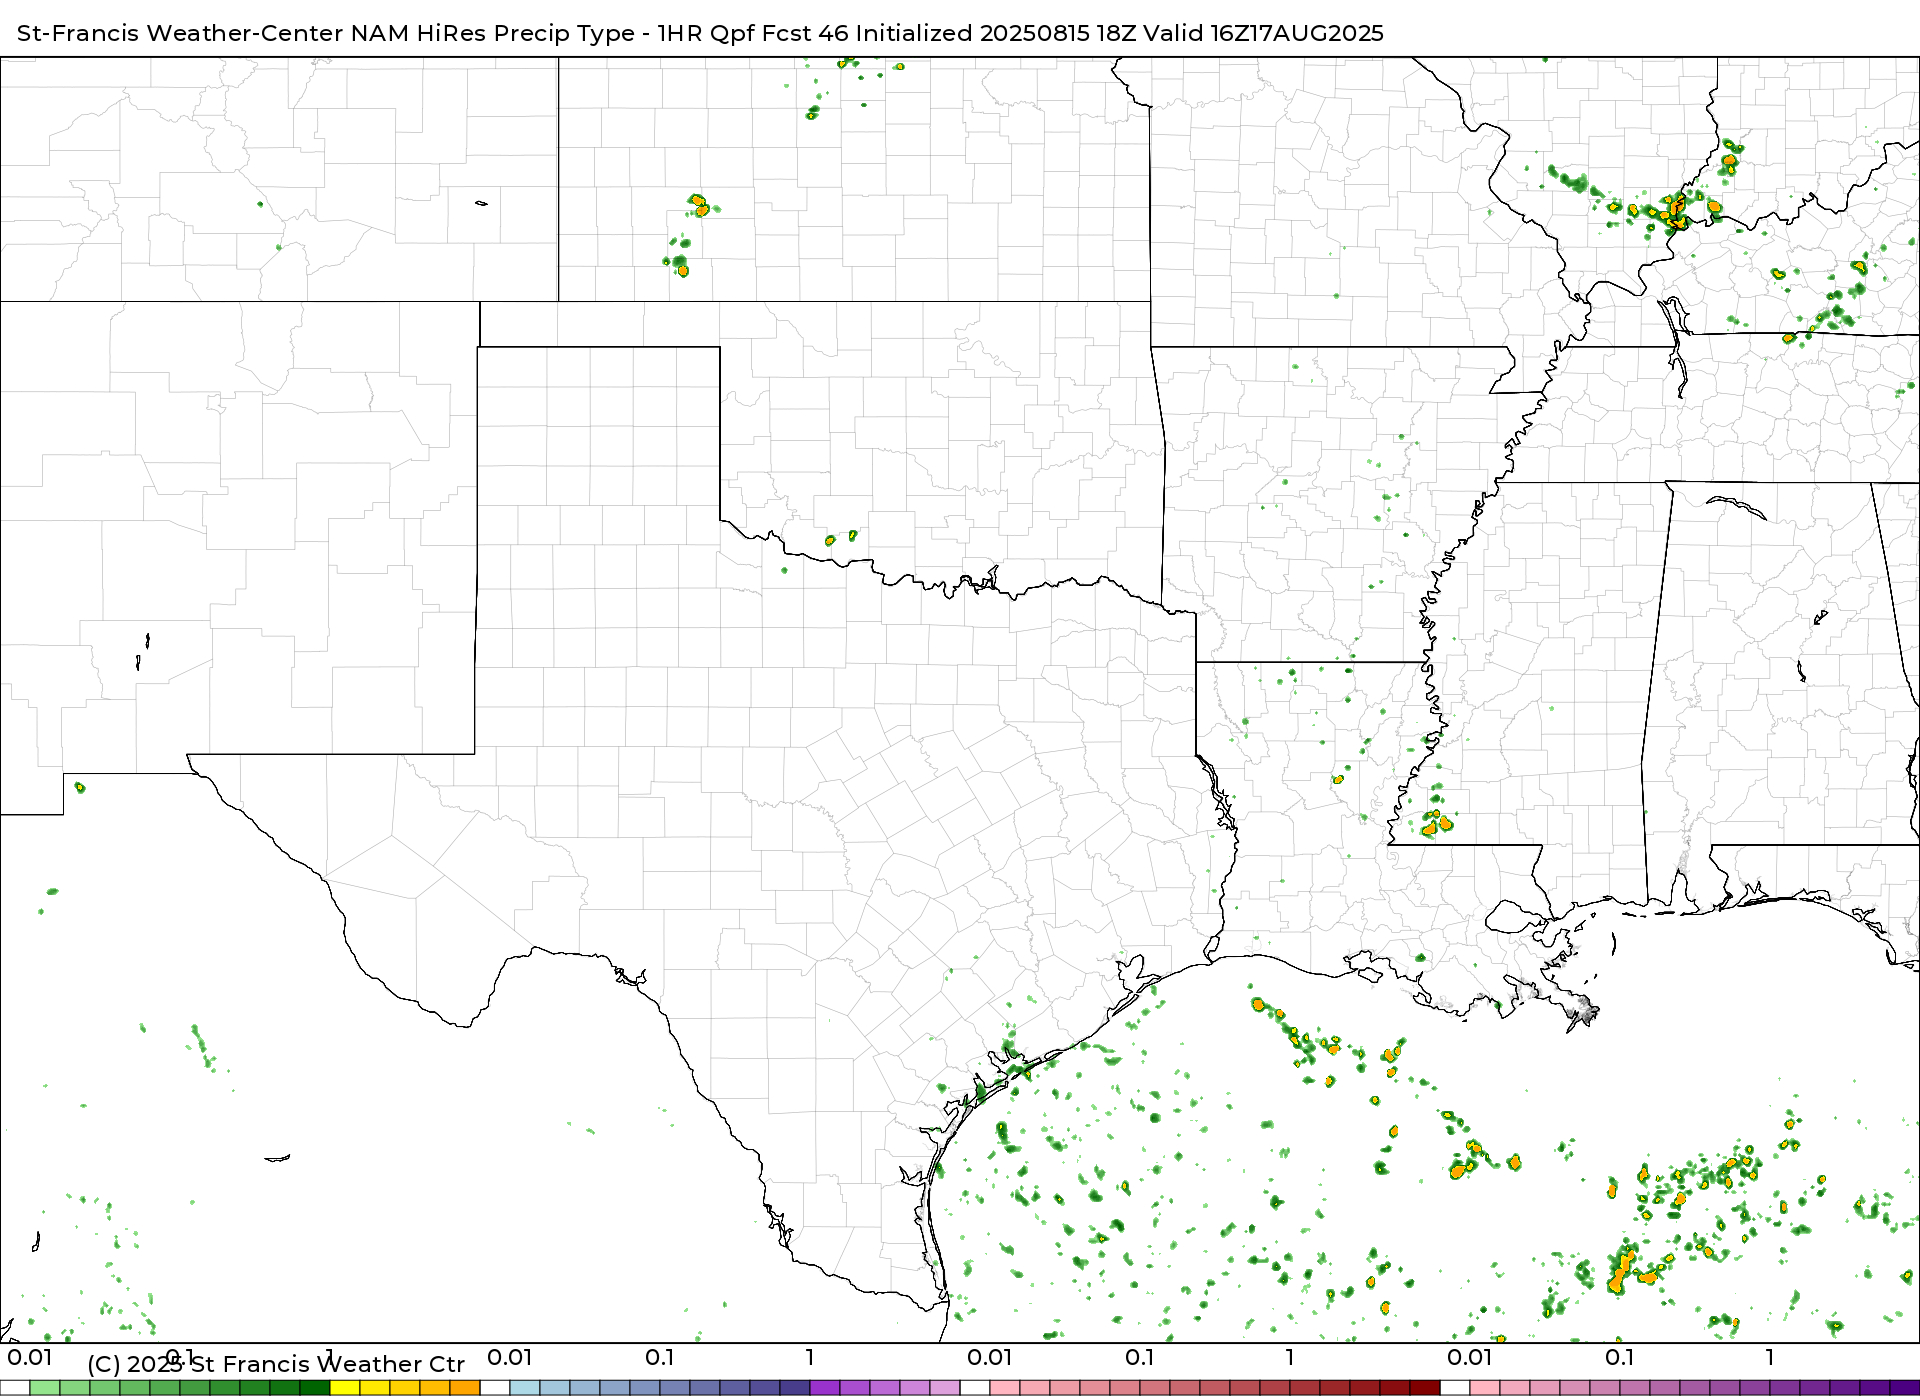This screenshot has width=1920, height=1400.
Task: Click the '0.1' label above the red scale
Action: pyautogui.click(x=1140, y=1358)
